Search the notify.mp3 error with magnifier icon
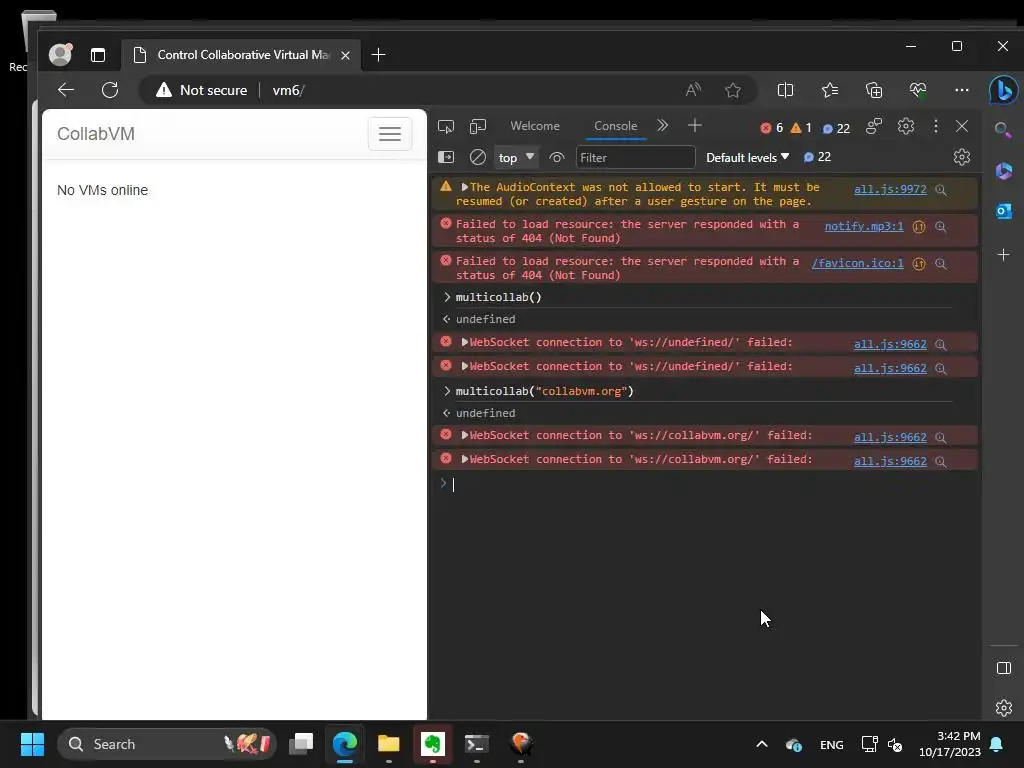Screen dimensions: 1024x768 [x=940, y=227]
